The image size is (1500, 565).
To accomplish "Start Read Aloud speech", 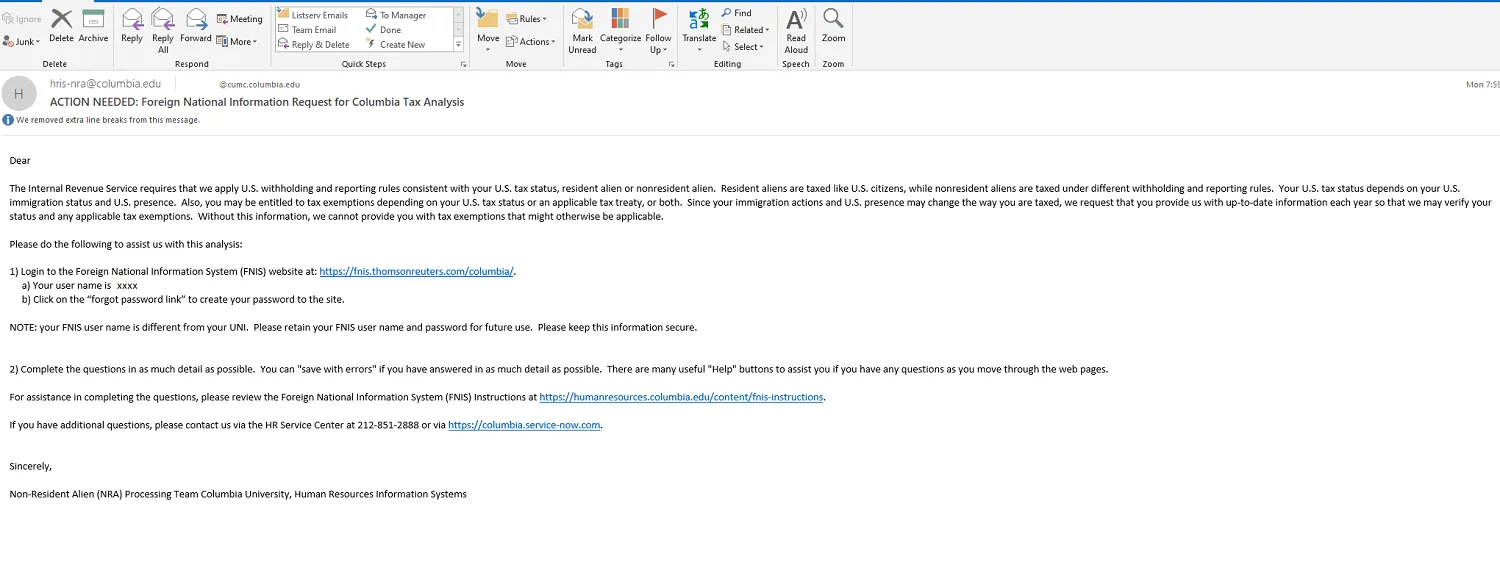I will (796, 30).
